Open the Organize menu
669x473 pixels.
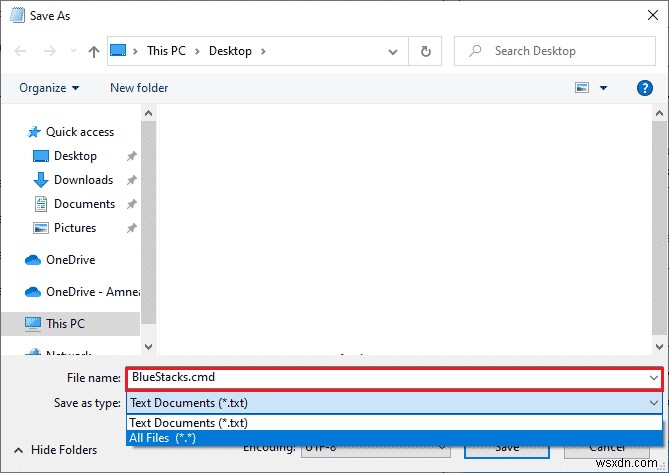coord(49,88)
